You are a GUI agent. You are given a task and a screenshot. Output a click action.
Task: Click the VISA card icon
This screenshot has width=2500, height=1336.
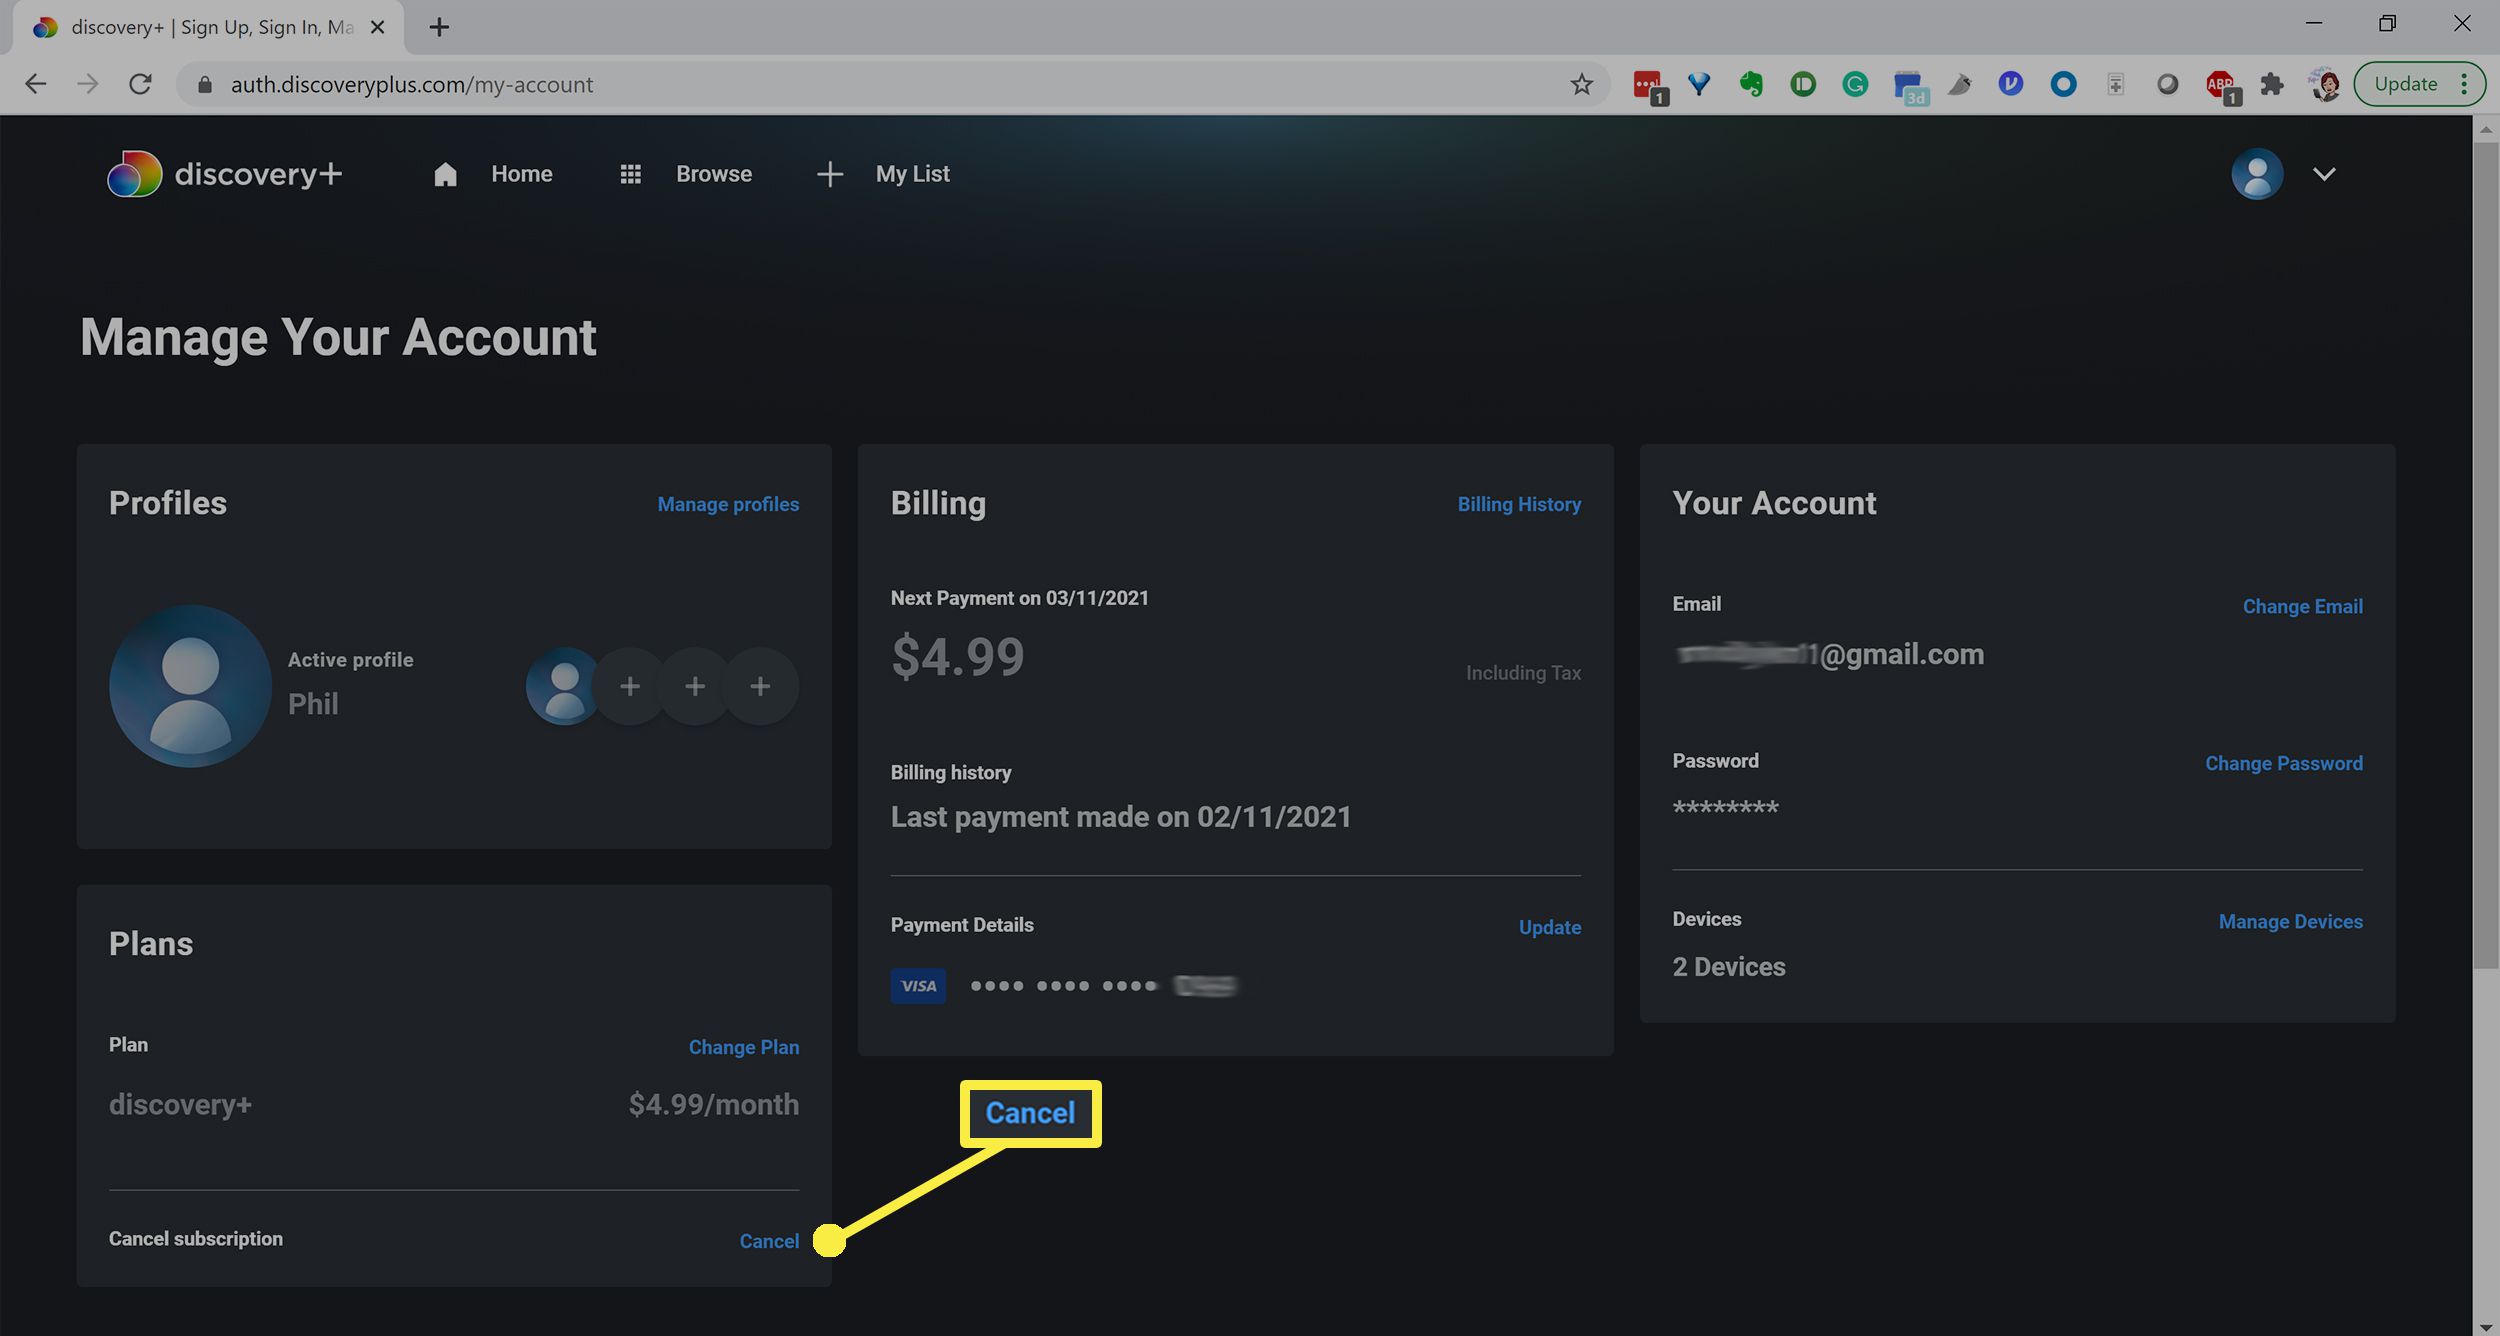(918, 986)
